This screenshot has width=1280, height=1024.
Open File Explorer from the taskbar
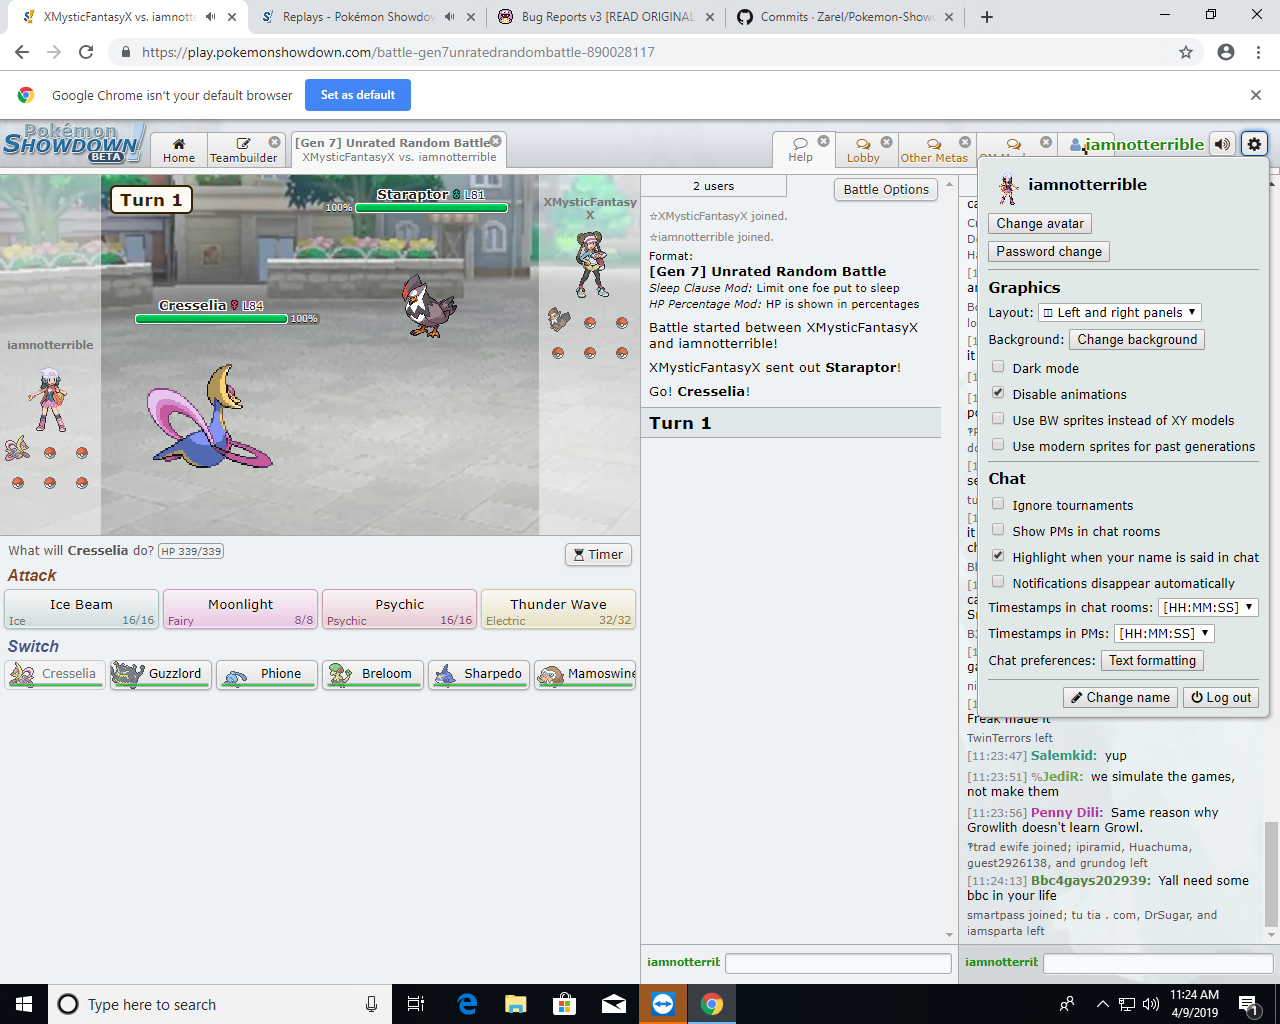click(516, 1004)
